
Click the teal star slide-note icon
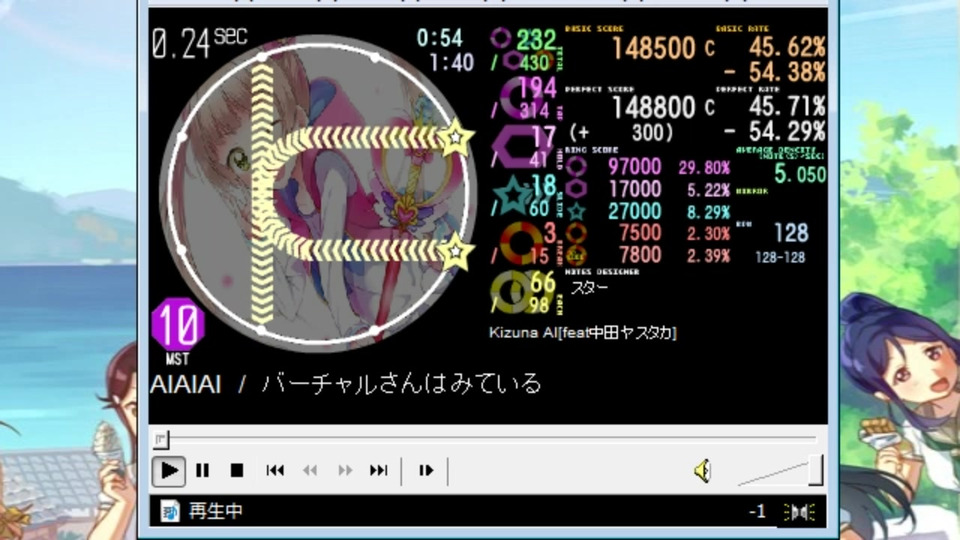click(x=513, y=195)
